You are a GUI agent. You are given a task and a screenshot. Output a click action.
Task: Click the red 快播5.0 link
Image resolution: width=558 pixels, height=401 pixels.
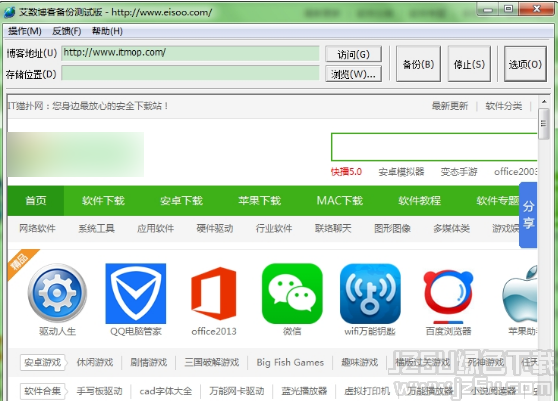coord(346,172)
